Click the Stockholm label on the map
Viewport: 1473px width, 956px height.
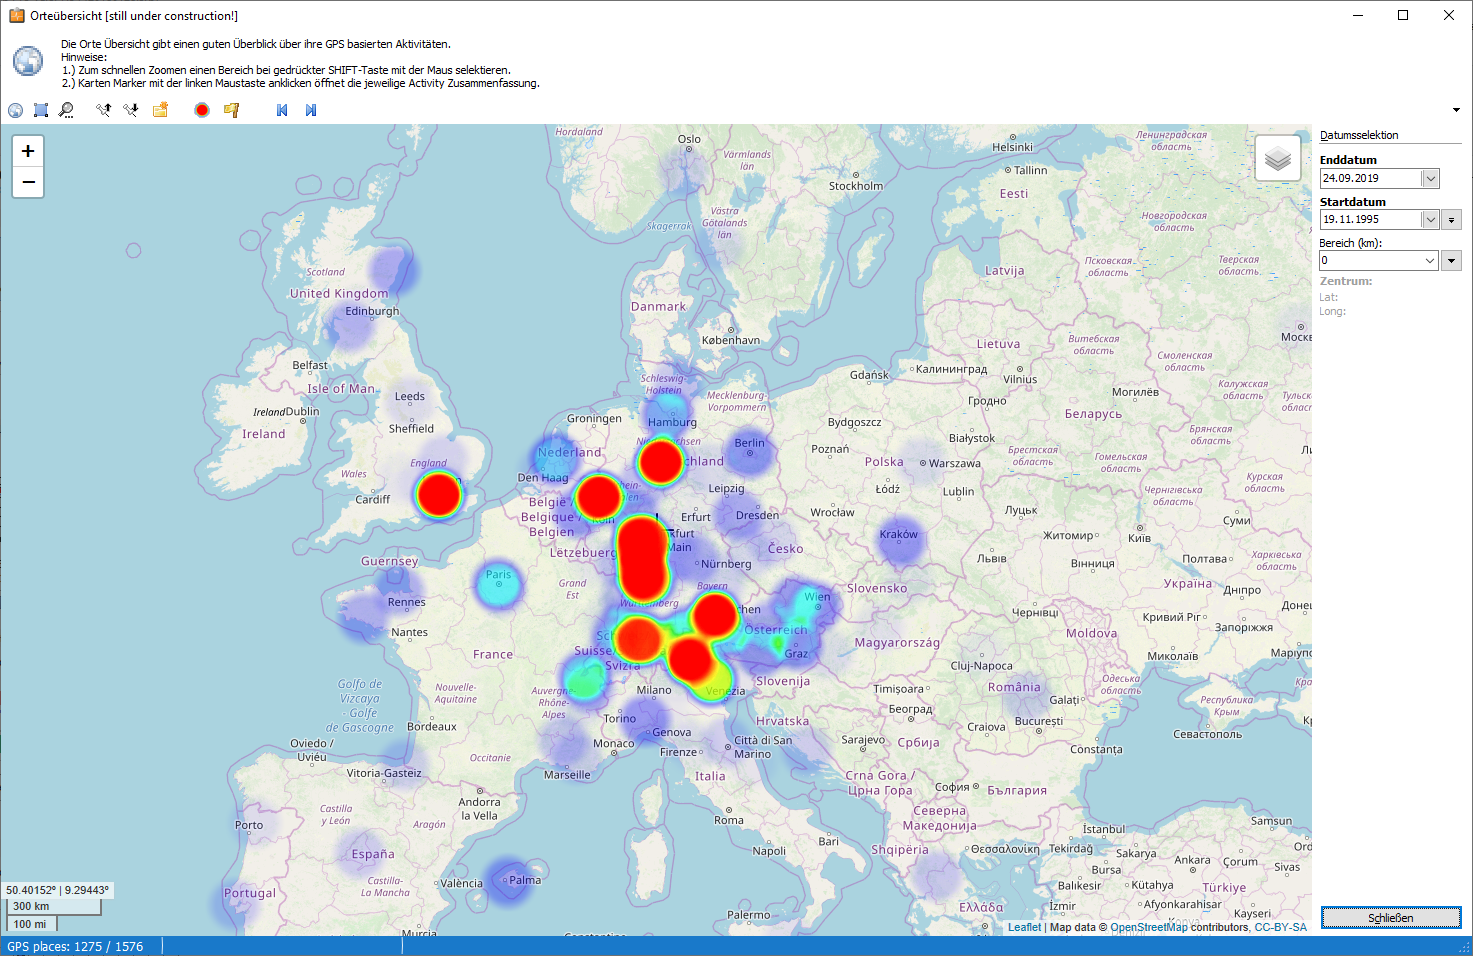point(856,186)
